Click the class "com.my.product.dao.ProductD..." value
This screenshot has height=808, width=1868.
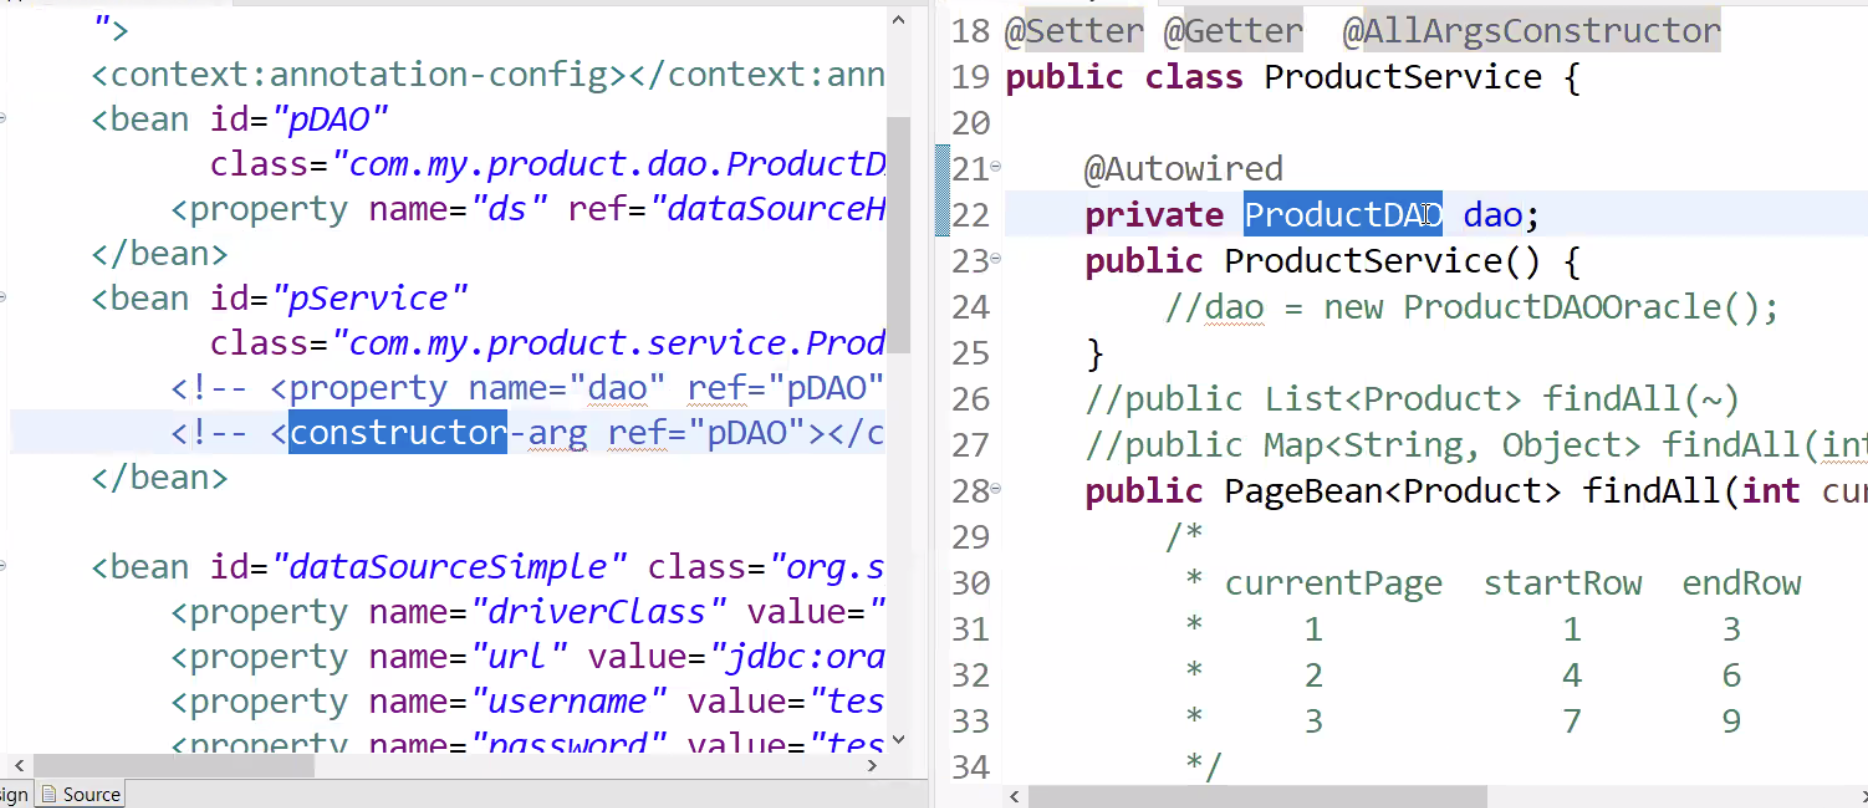(608, 164)
